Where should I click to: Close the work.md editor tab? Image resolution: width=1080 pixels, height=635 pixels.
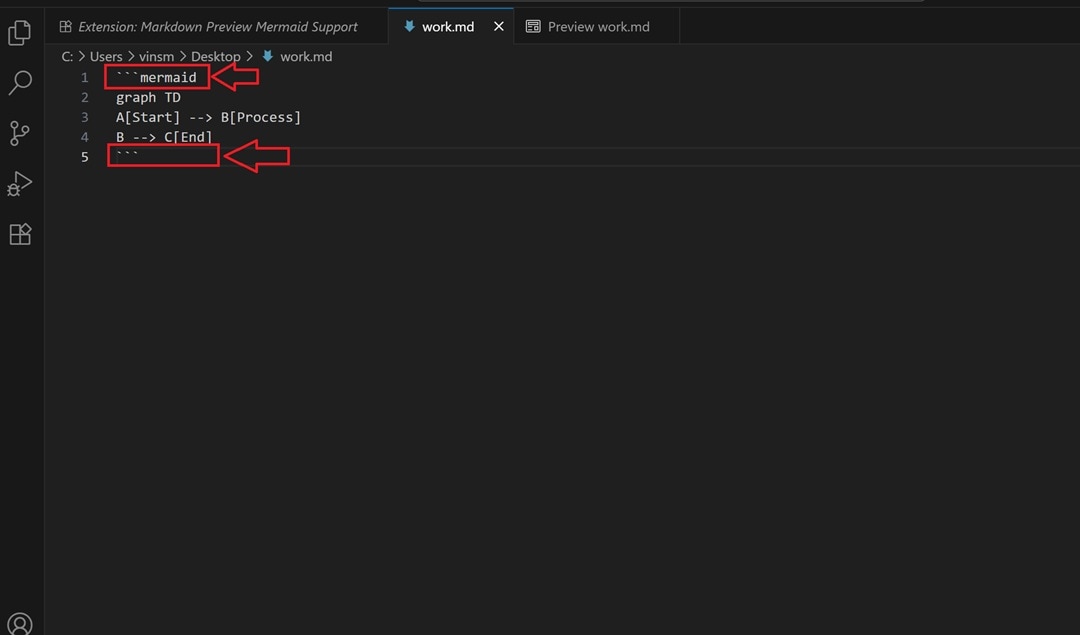click(498, 26)
